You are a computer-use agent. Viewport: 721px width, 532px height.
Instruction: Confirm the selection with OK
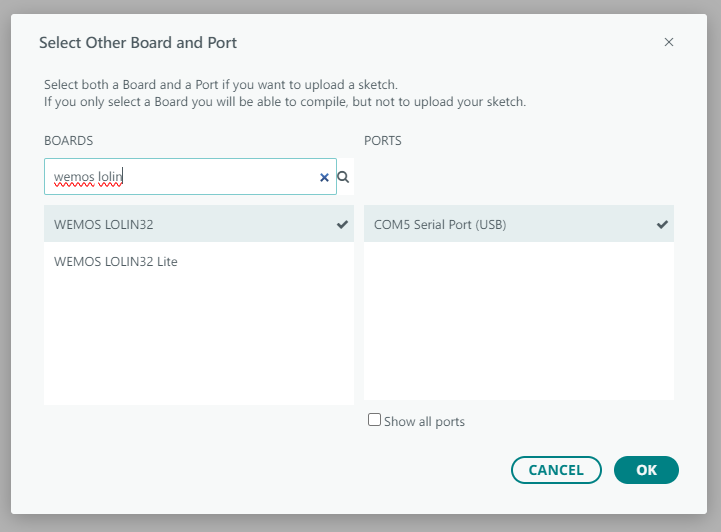coord(646,470)
